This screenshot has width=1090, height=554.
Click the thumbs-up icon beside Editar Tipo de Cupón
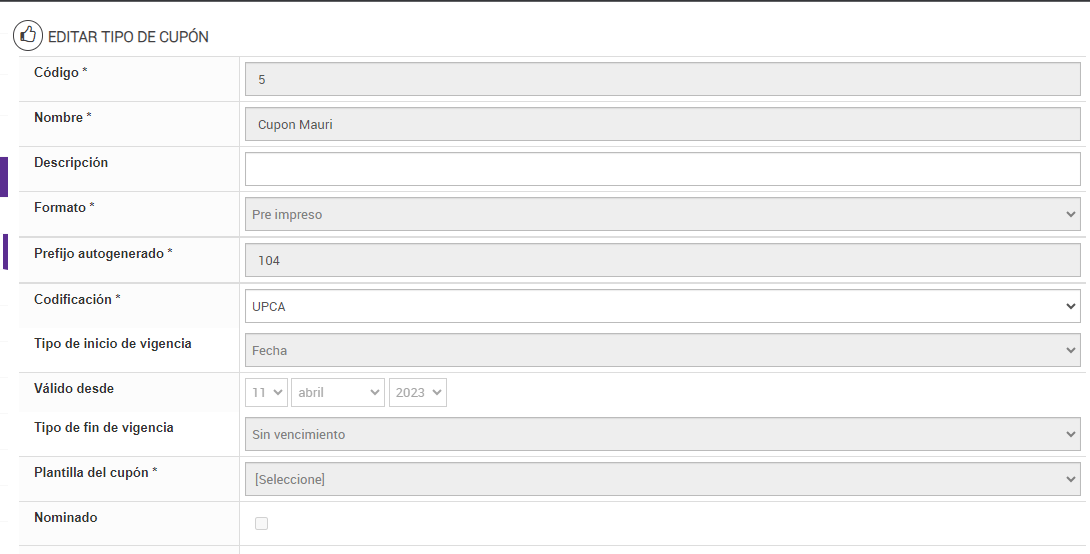(27, 35)
